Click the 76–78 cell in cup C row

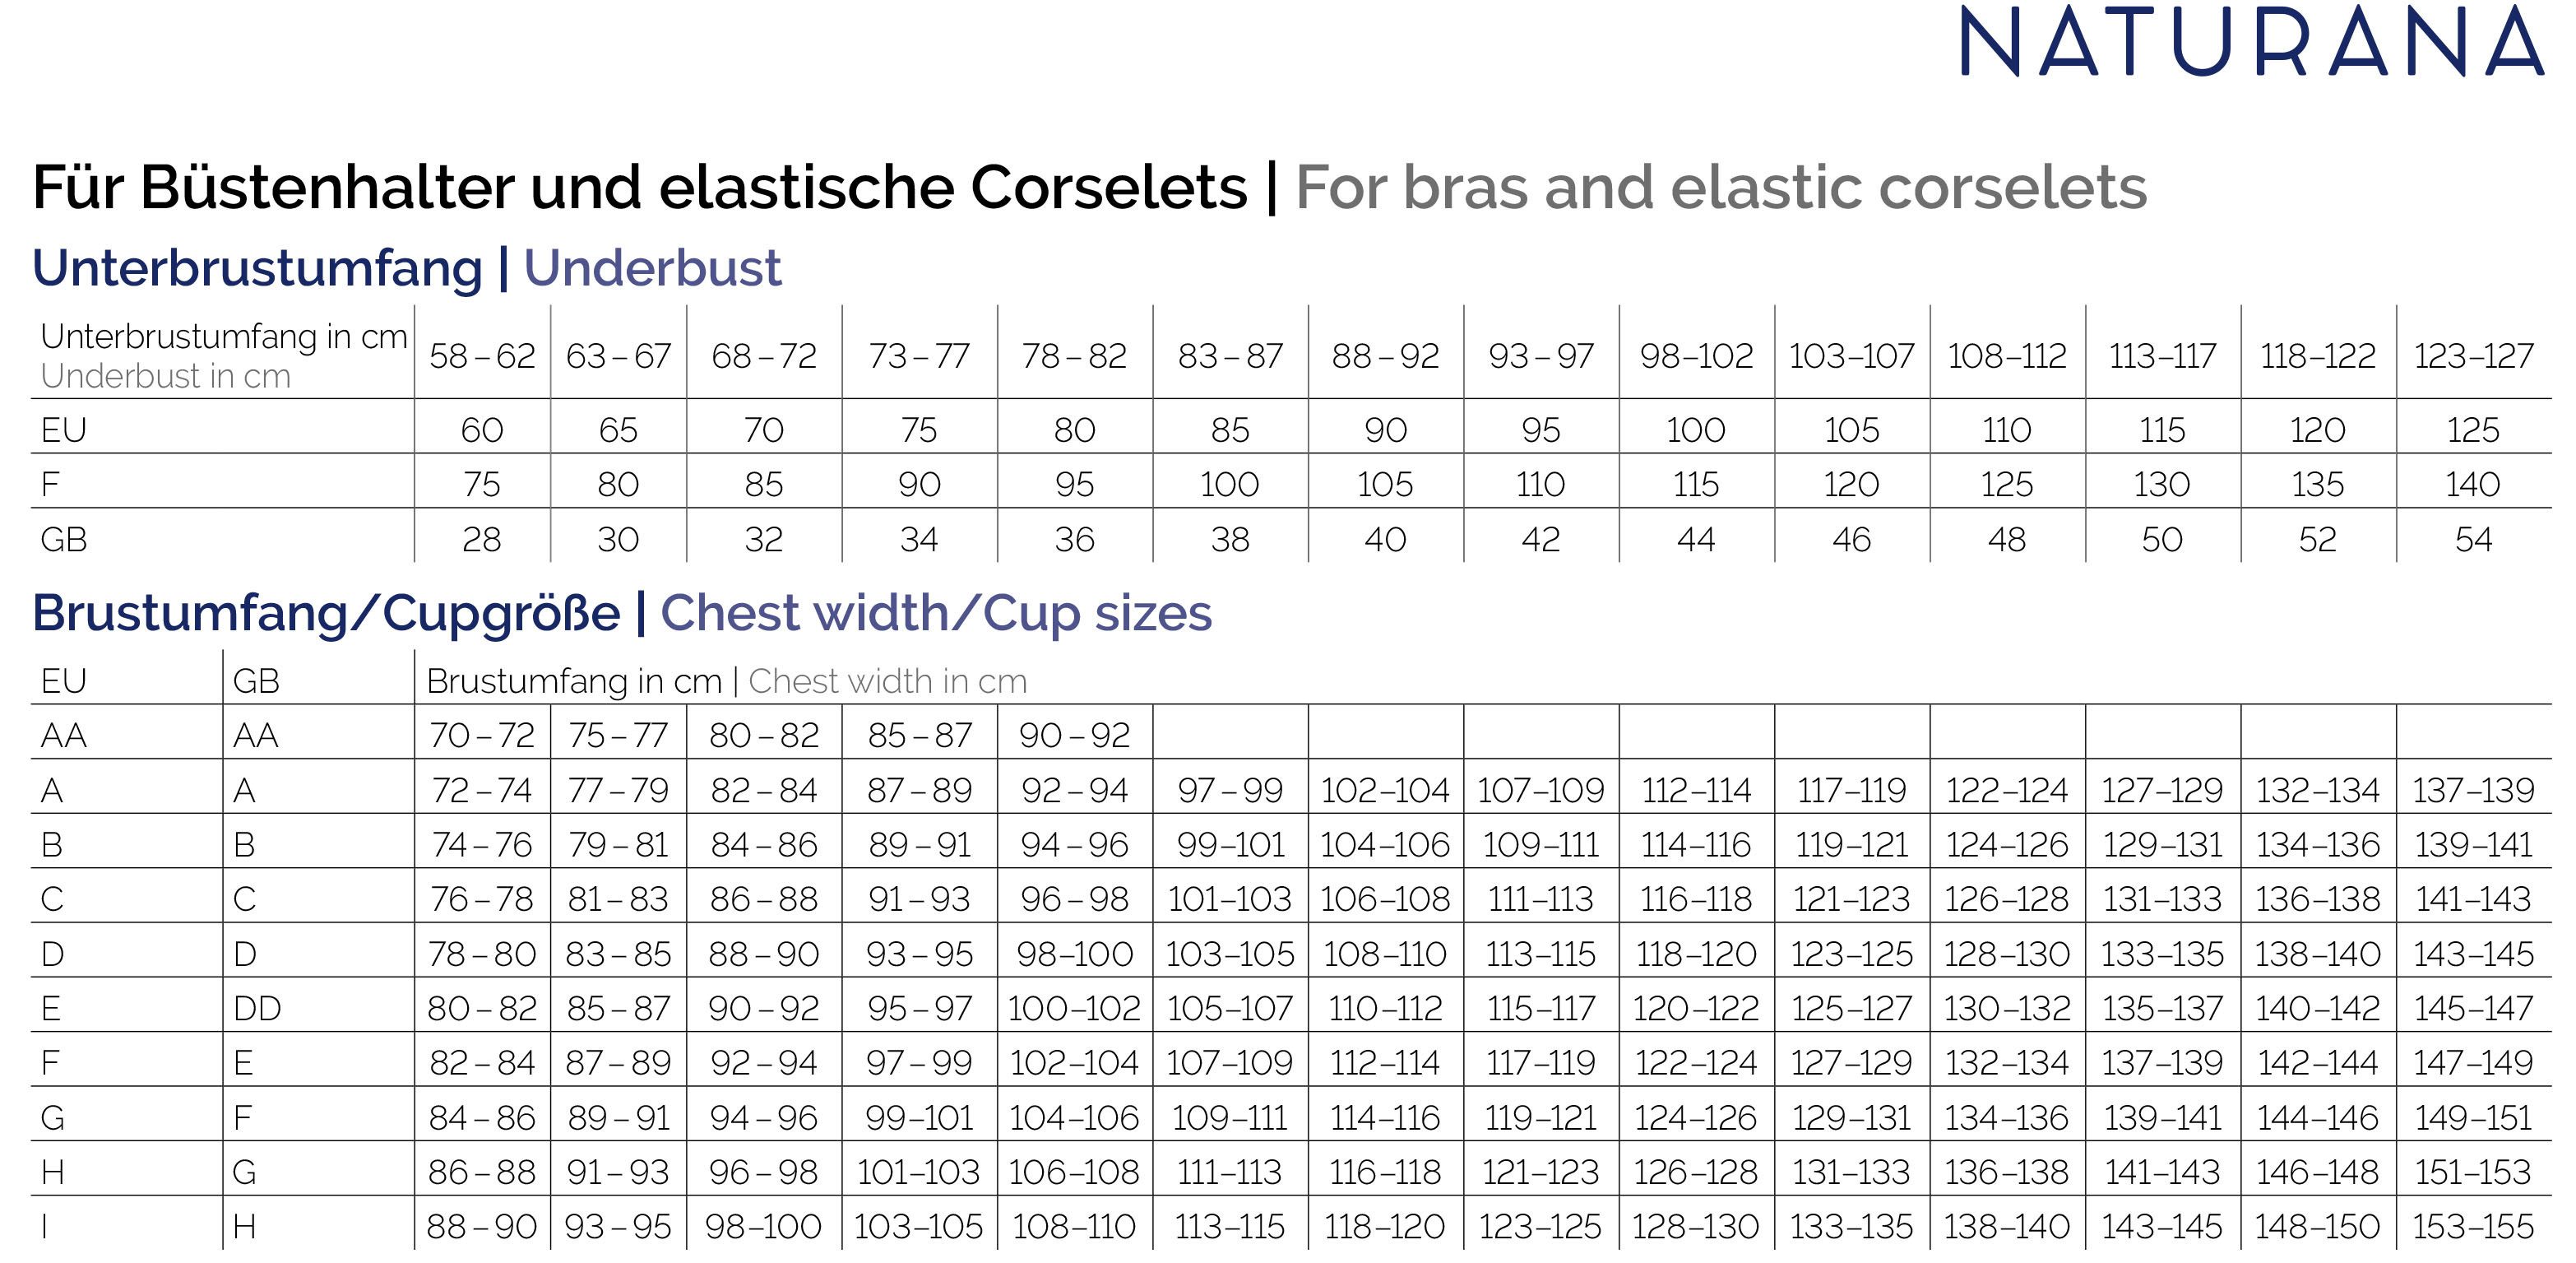pos(482,900)
